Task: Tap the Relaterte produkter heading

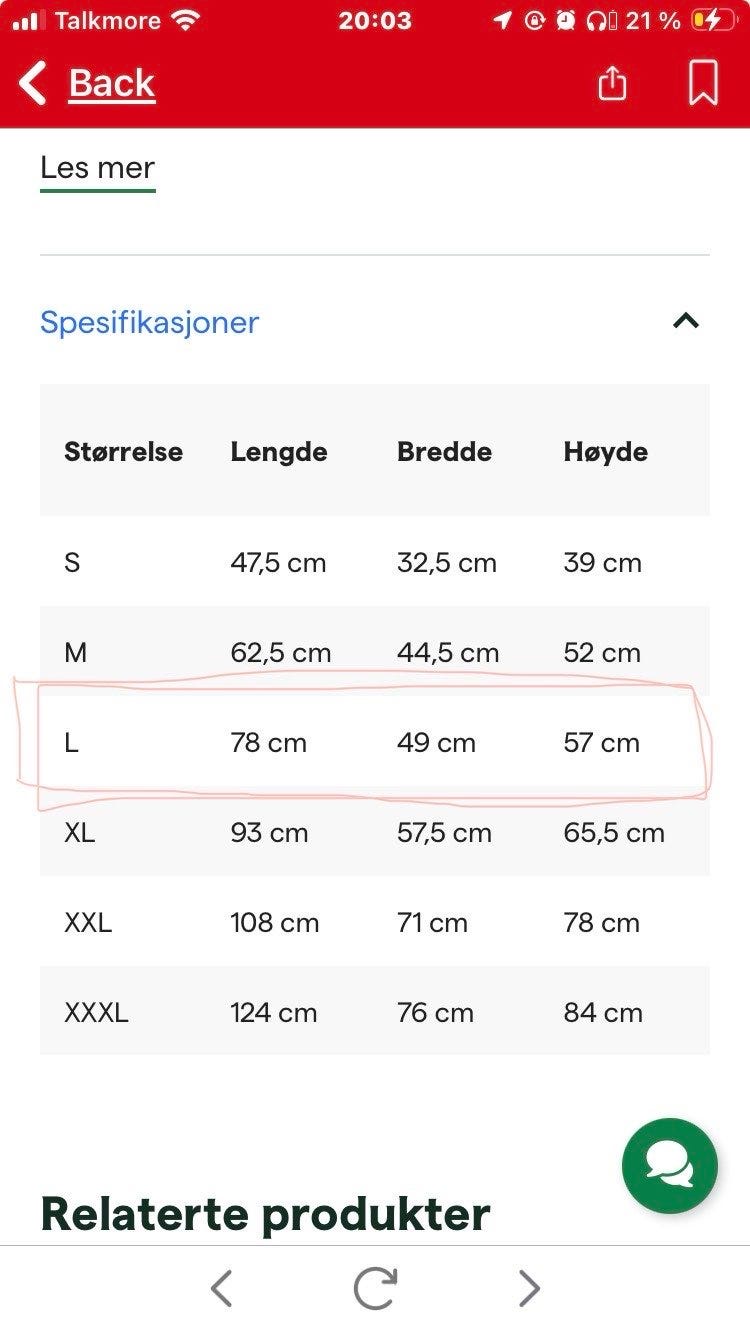Action: [265, 1213]
